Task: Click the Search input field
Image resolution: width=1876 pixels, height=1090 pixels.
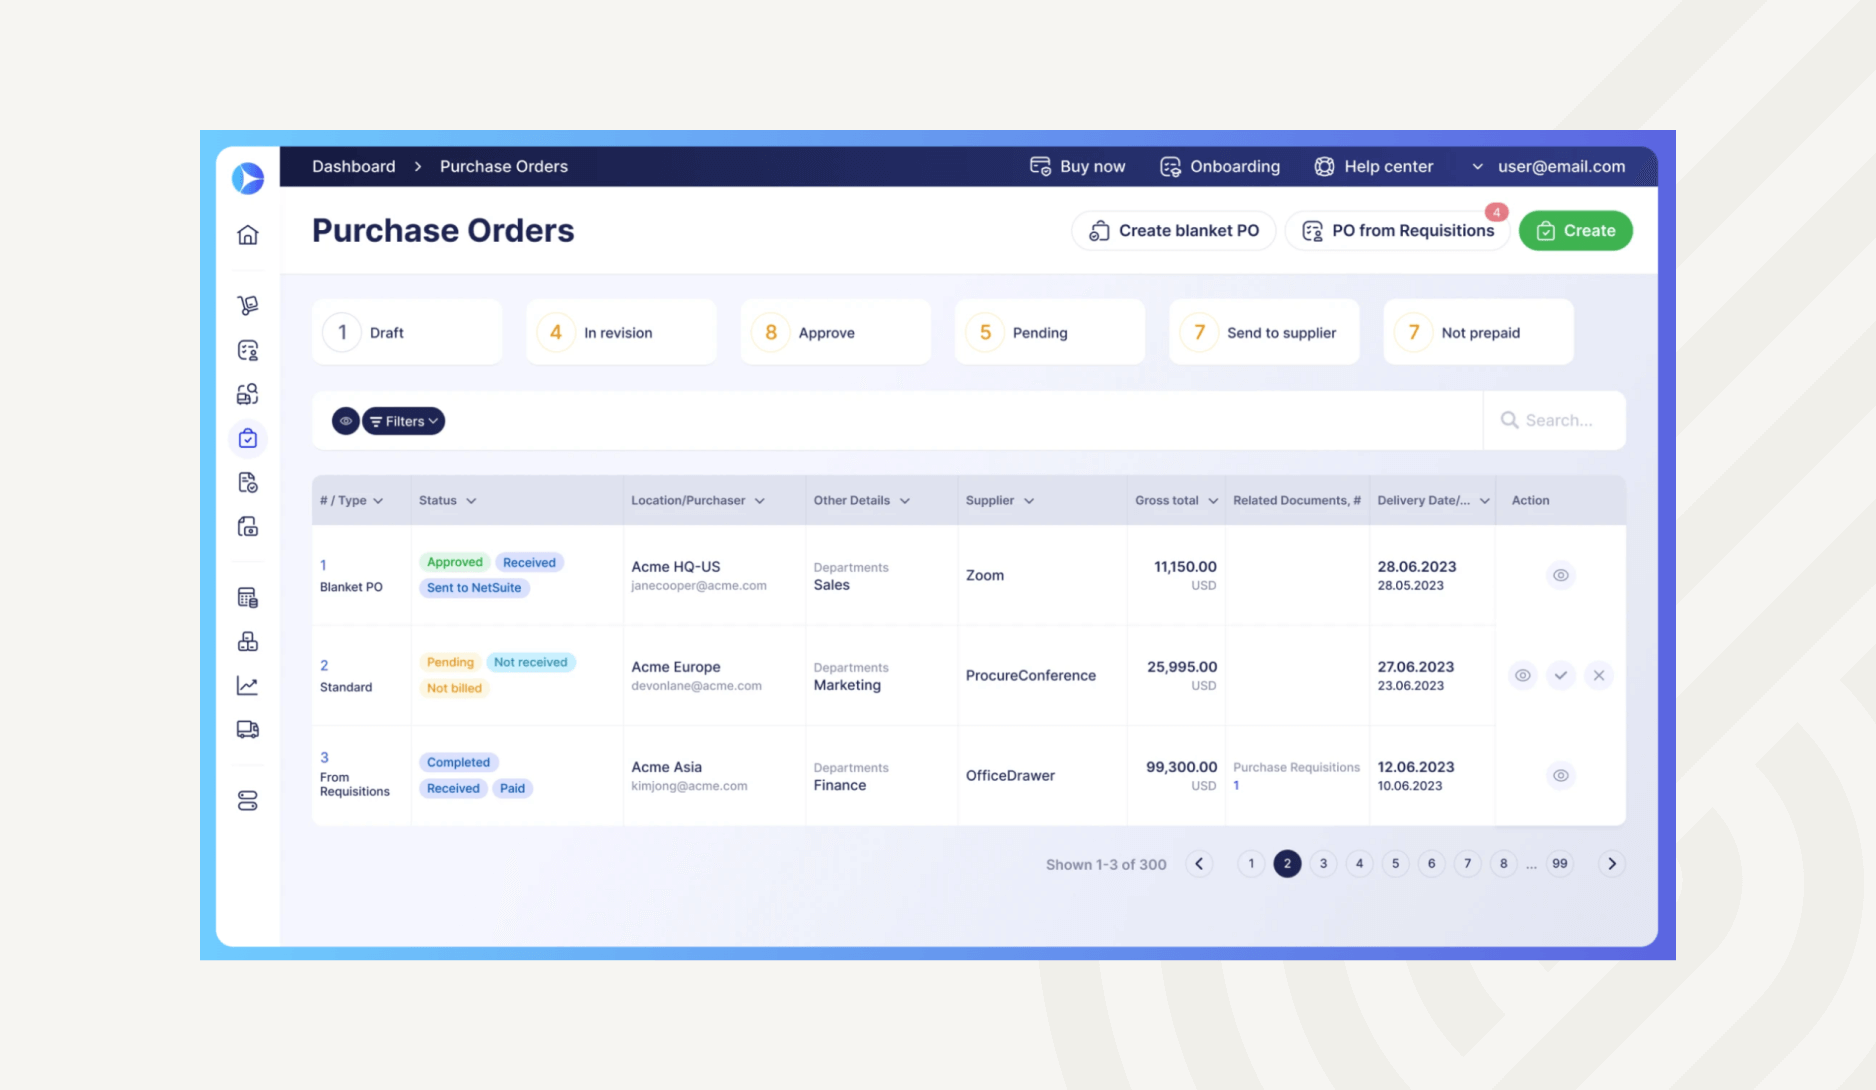Action: click(x=1555, y=421)
